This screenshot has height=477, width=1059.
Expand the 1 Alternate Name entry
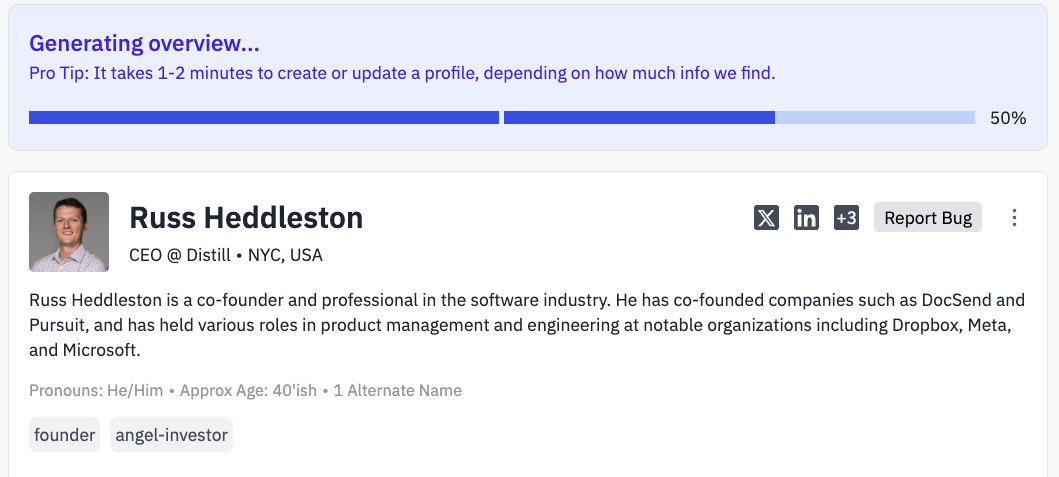(x=398, y=391)
